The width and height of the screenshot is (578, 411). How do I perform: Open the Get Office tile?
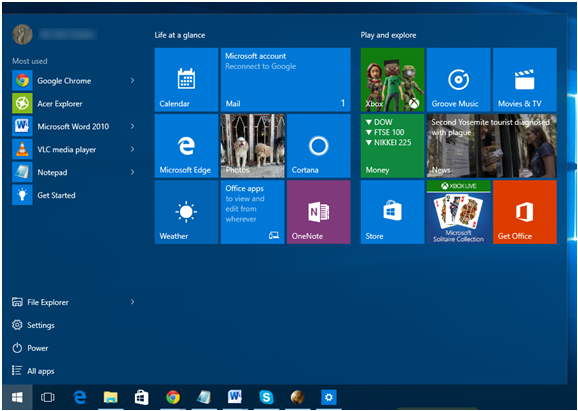coord(525,212)
